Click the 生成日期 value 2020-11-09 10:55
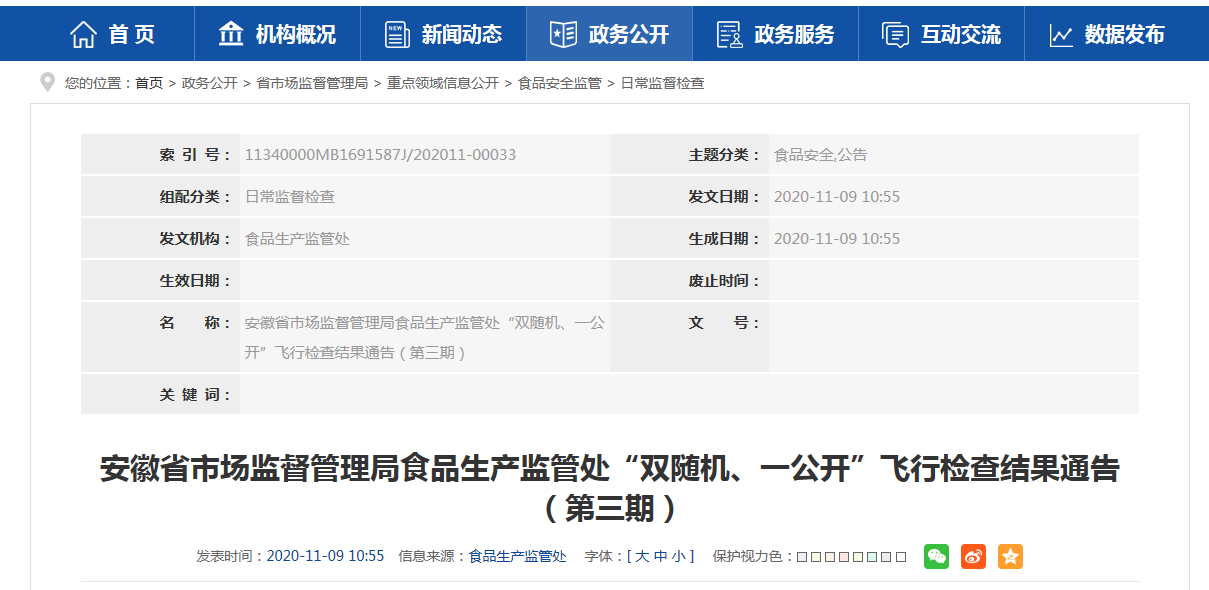 point(837,239)
